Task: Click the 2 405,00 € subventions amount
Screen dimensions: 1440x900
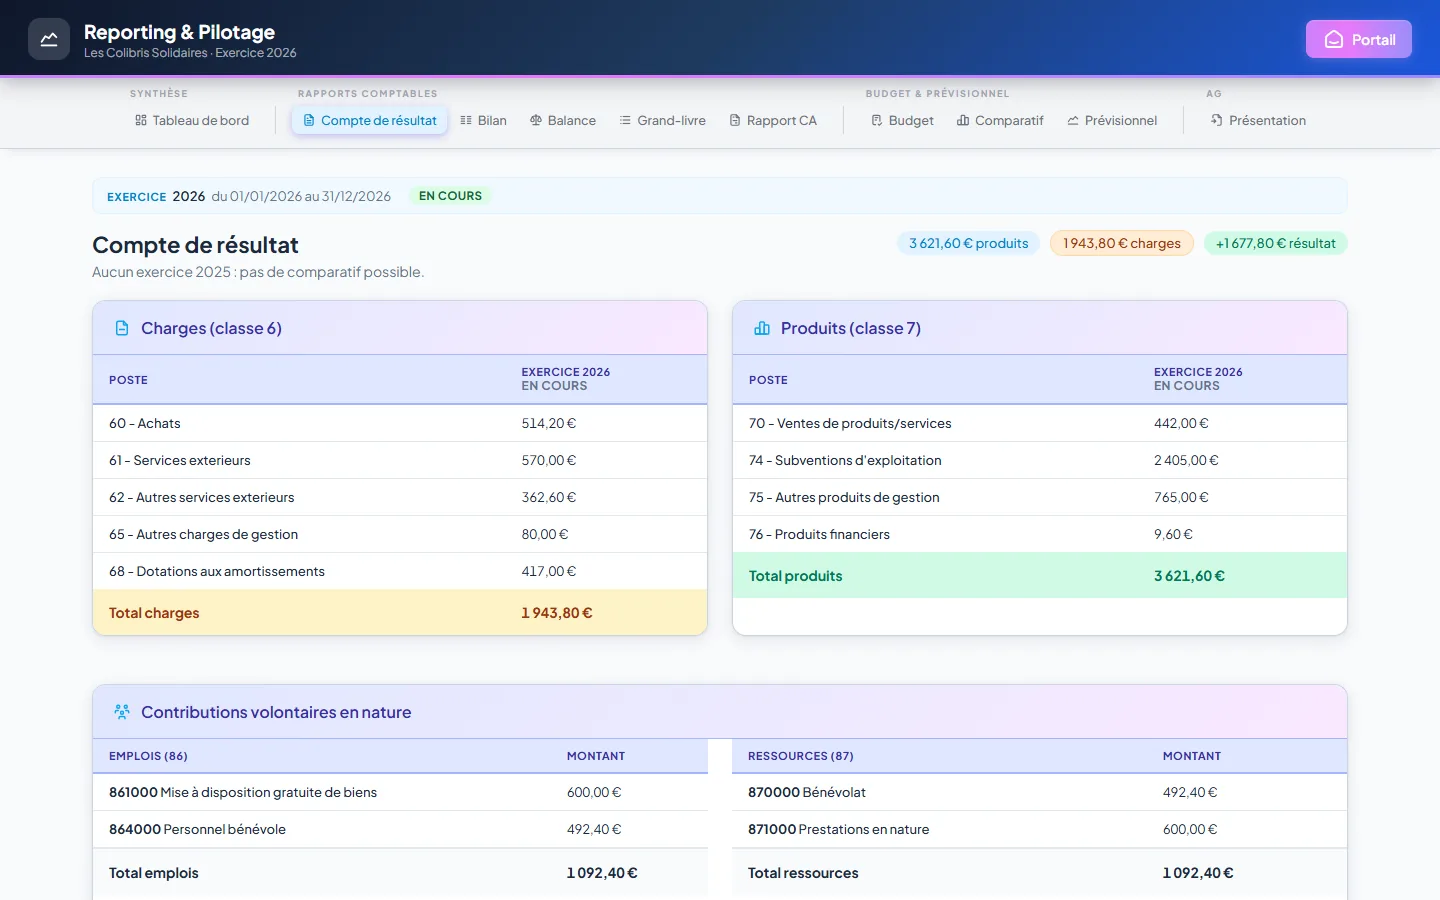Action: pos(1186,460)
